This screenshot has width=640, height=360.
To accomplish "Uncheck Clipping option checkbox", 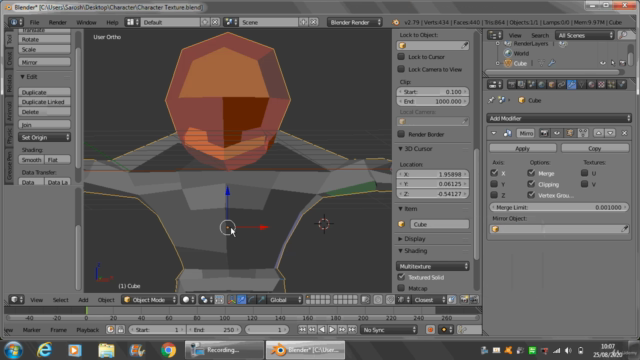I will pos(531,184).
